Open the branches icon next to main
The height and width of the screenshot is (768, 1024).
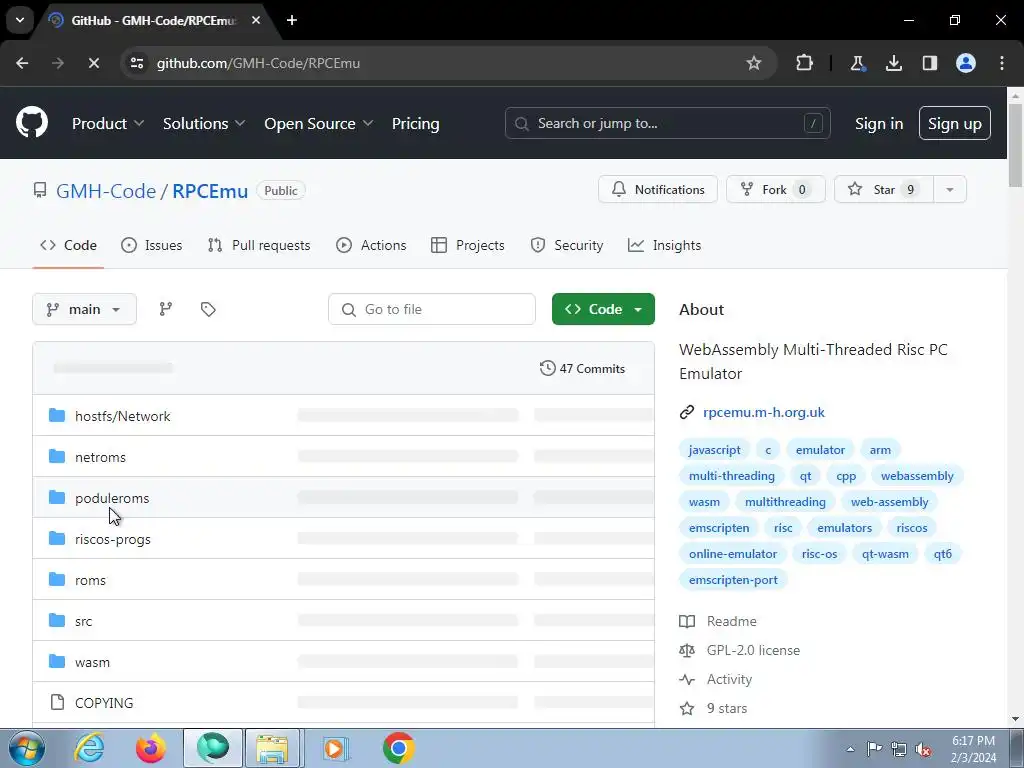click(166, 309)
